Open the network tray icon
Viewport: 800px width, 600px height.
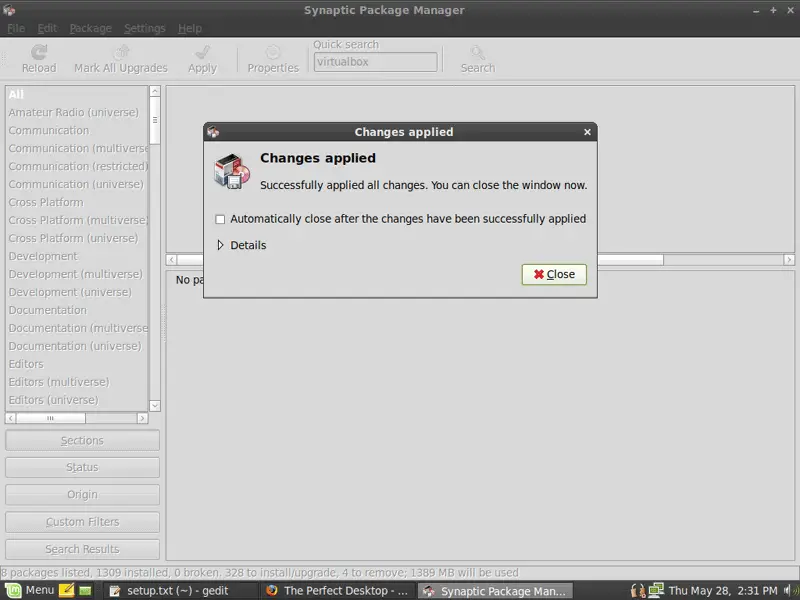(x=656, y=591)
